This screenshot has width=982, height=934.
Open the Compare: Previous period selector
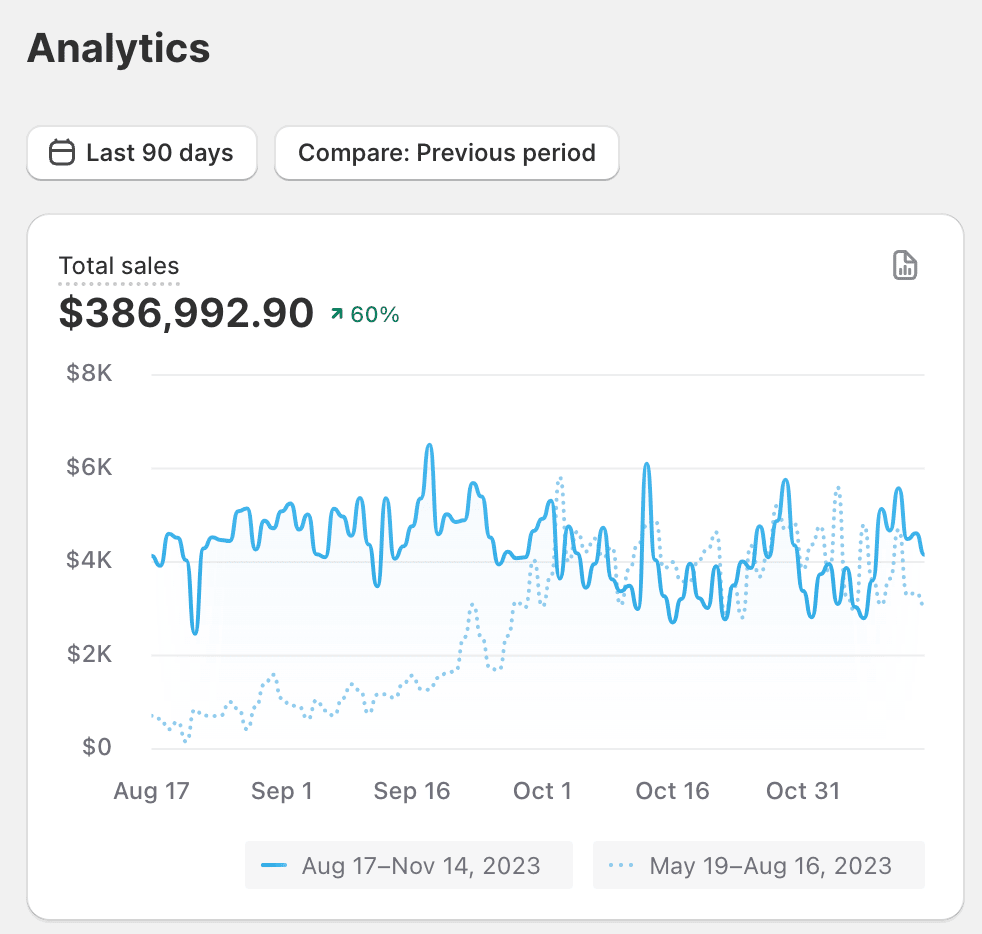[446, 153]
